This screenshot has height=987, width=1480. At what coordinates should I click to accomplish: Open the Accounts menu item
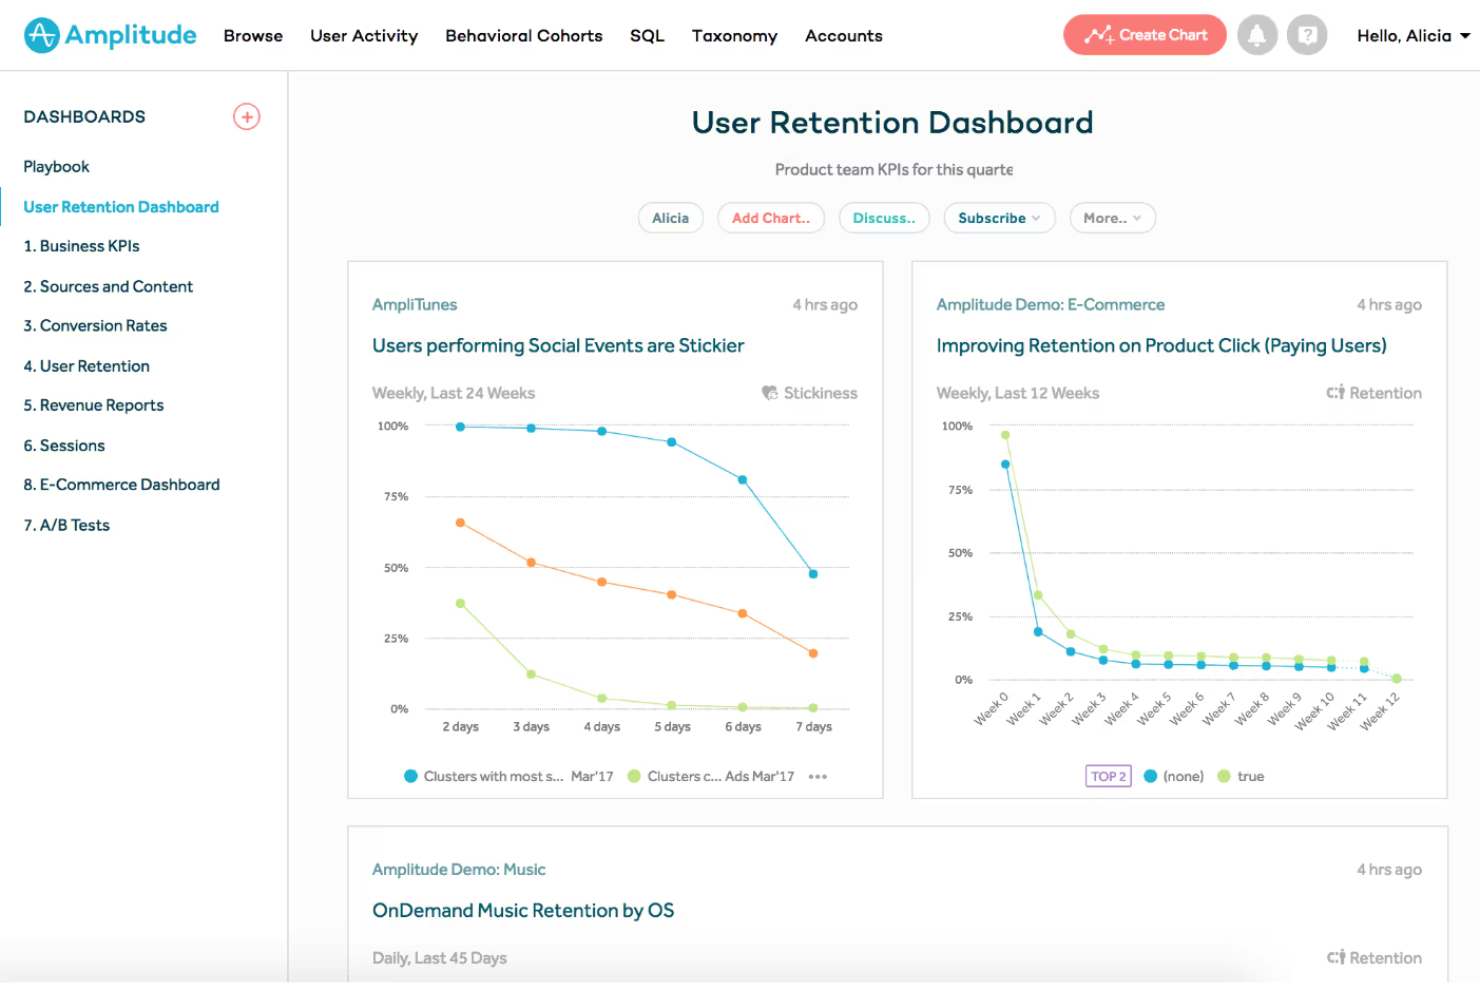click(x=844, y=36)
